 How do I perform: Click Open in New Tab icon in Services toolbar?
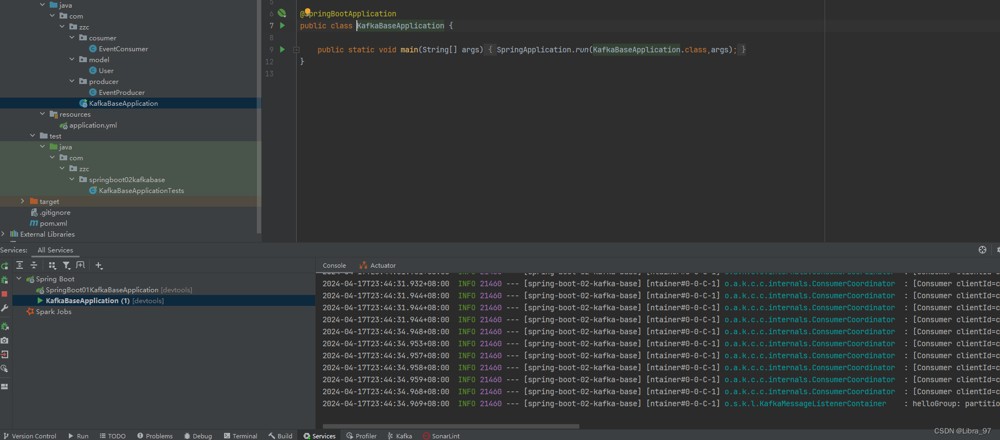point(80,265)
